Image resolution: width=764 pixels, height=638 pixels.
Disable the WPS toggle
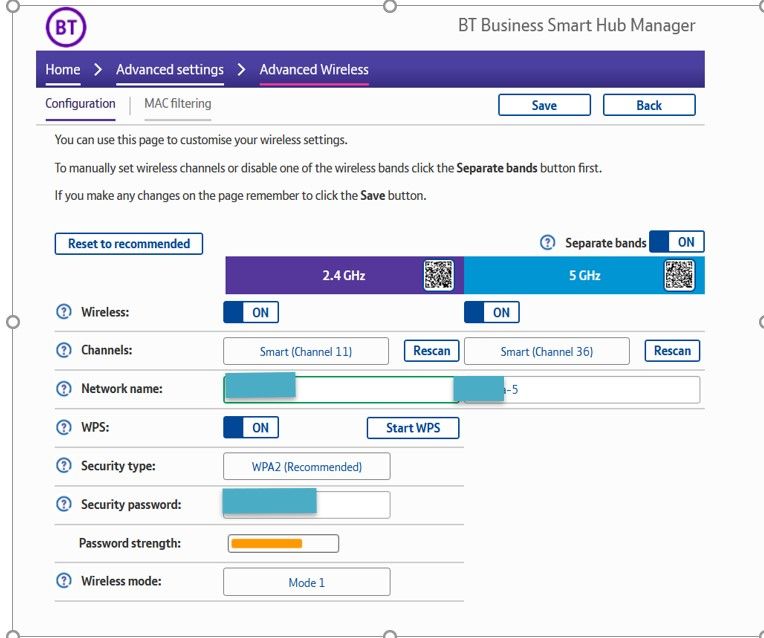point(251,428)
